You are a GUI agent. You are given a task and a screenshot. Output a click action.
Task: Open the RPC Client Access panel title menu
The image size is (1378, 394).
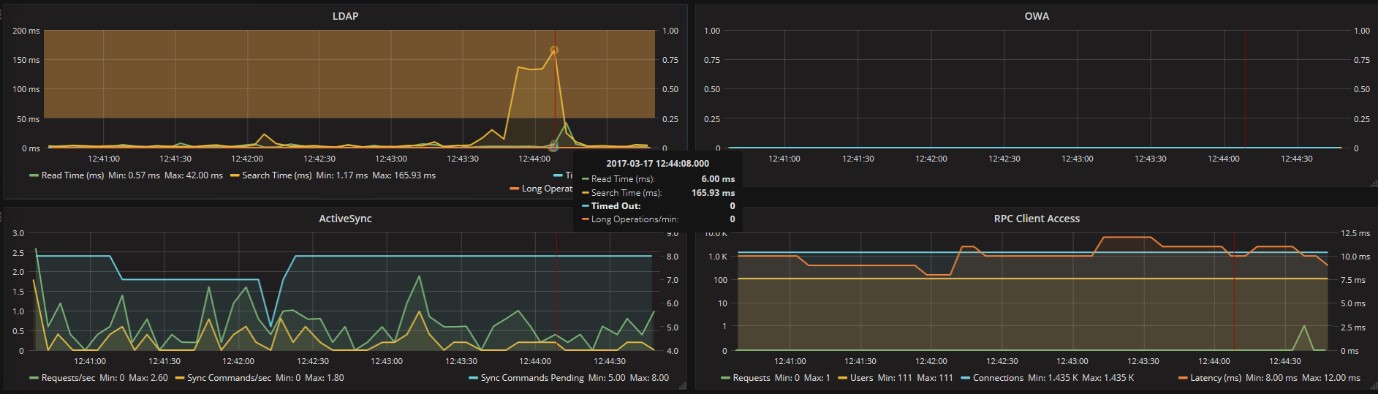coord(1036,219)
